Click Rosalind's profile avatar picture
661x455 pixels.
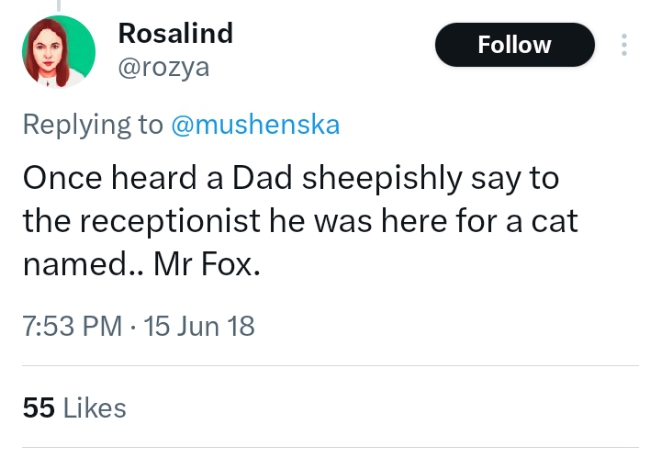[x=59, y=51]
